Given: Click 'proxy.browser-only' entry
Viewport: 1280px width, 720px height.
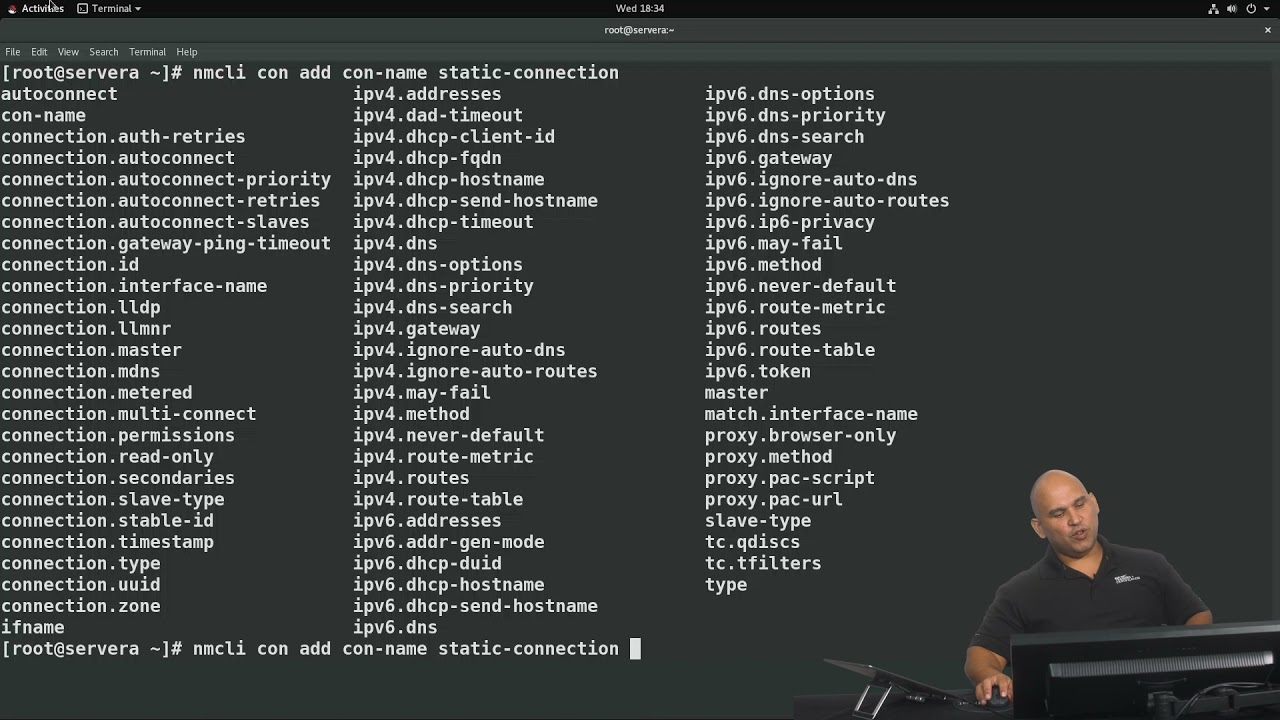Looking at the screenshot, I should [800, 435].
